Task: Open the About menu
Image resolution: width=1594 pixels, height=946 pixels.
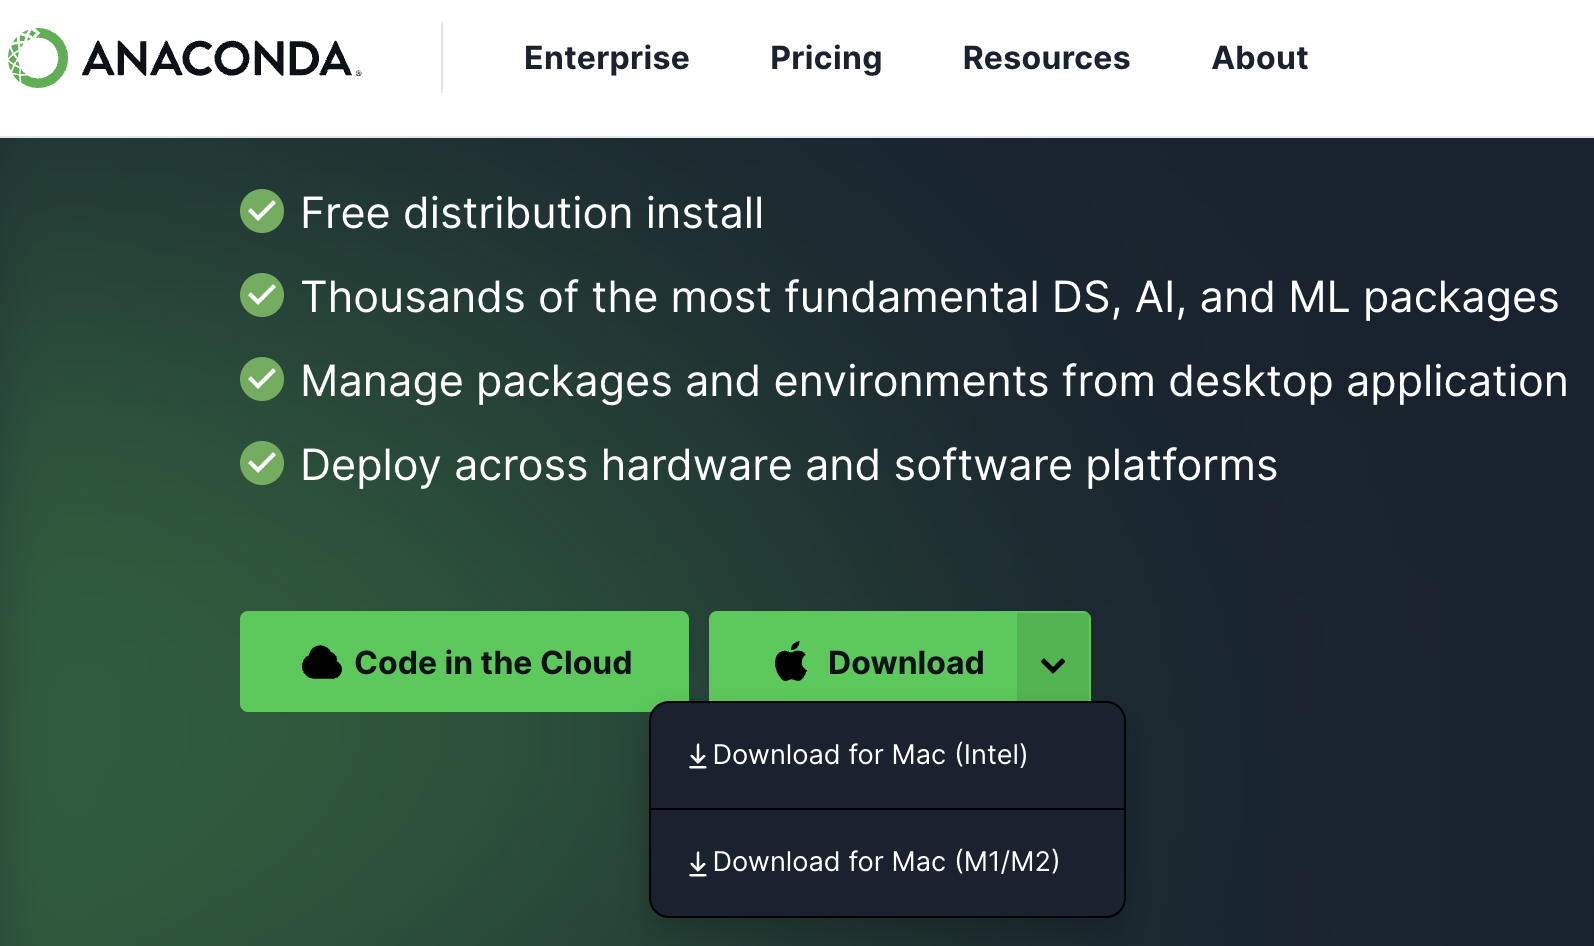Action: 1260,58
